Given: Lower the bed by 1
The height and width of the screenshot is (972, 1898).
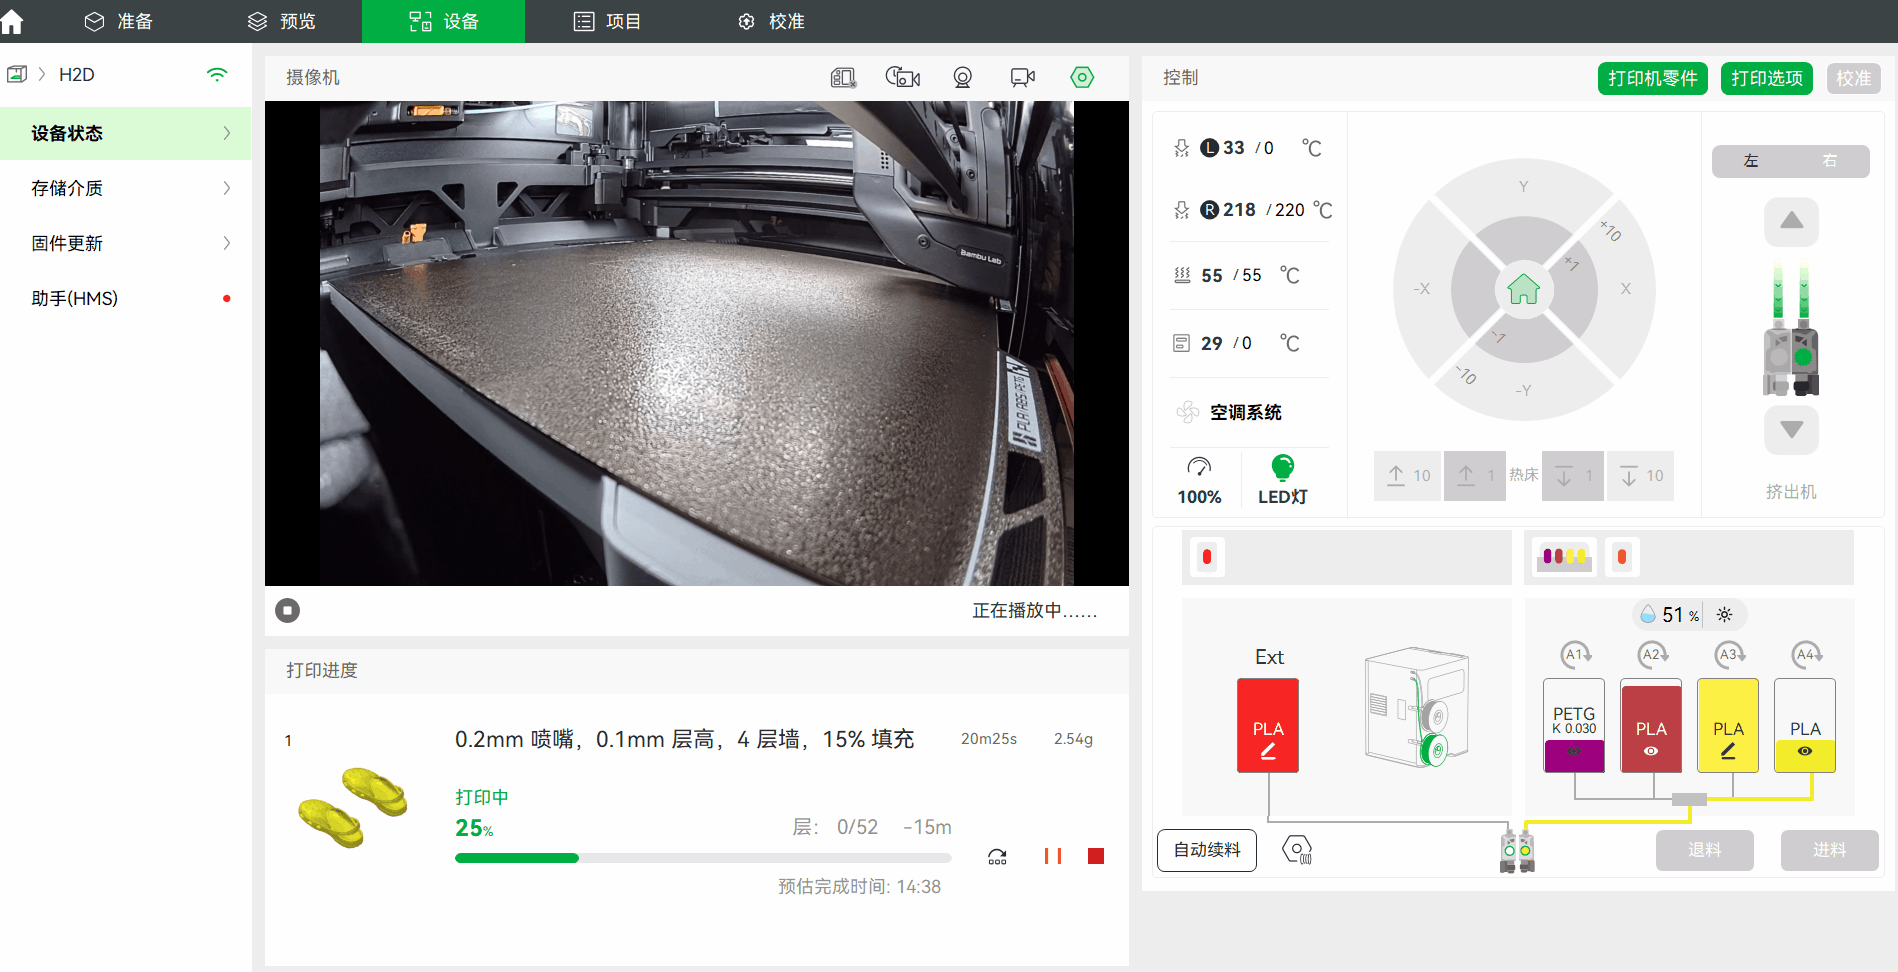Looking at the screenshot, I should point(1573,476).
